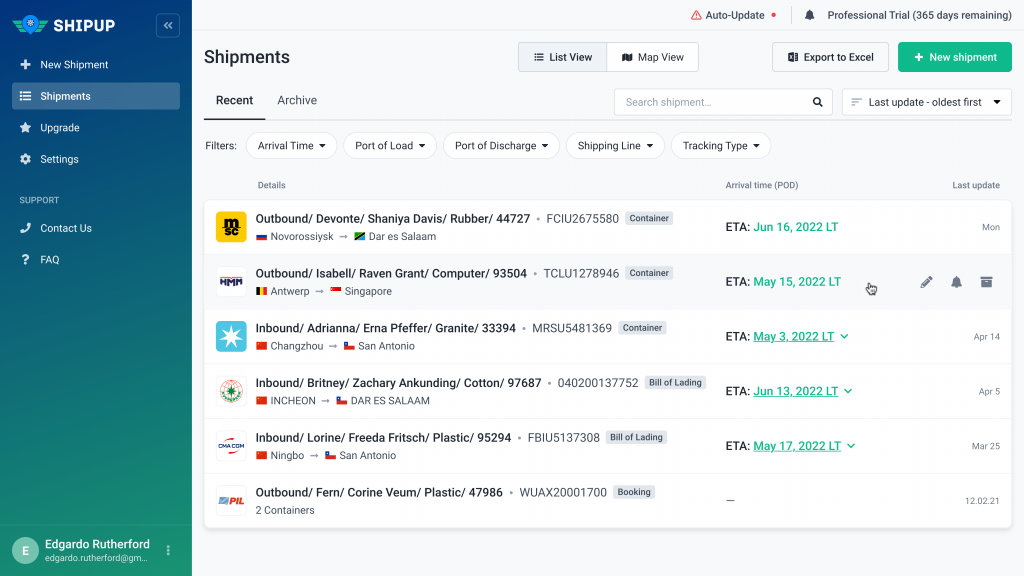Expand ETA options for the Granite shipment
1024x576 pixels.
point(846,336)
